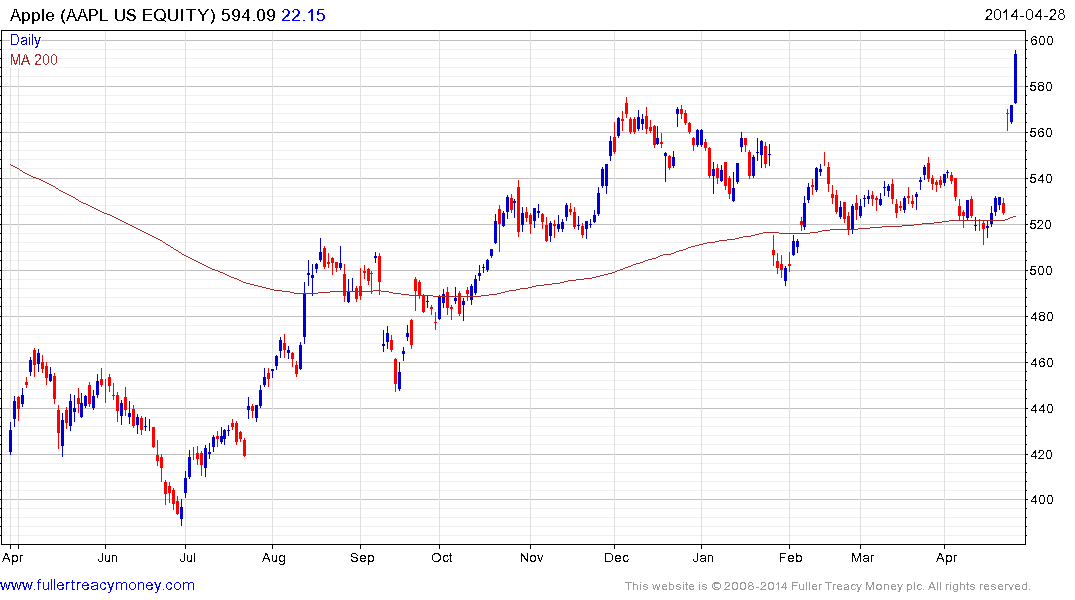
Task: Click the date label 2014-04-28
Action: (x=1024, y=14)
